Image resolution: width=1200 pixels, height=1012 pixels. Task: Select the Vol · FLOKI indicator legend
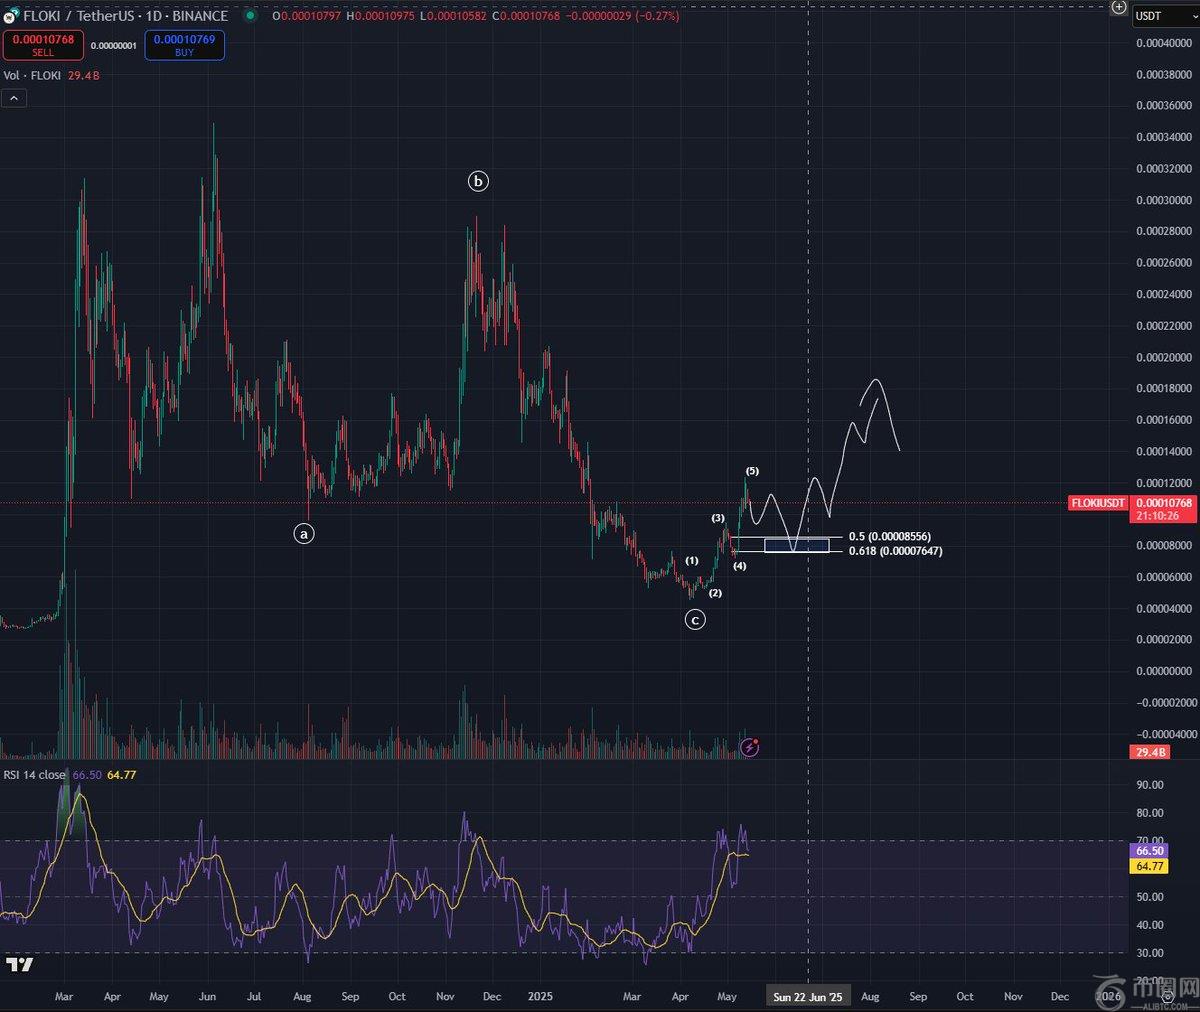[x=32, y=76]
